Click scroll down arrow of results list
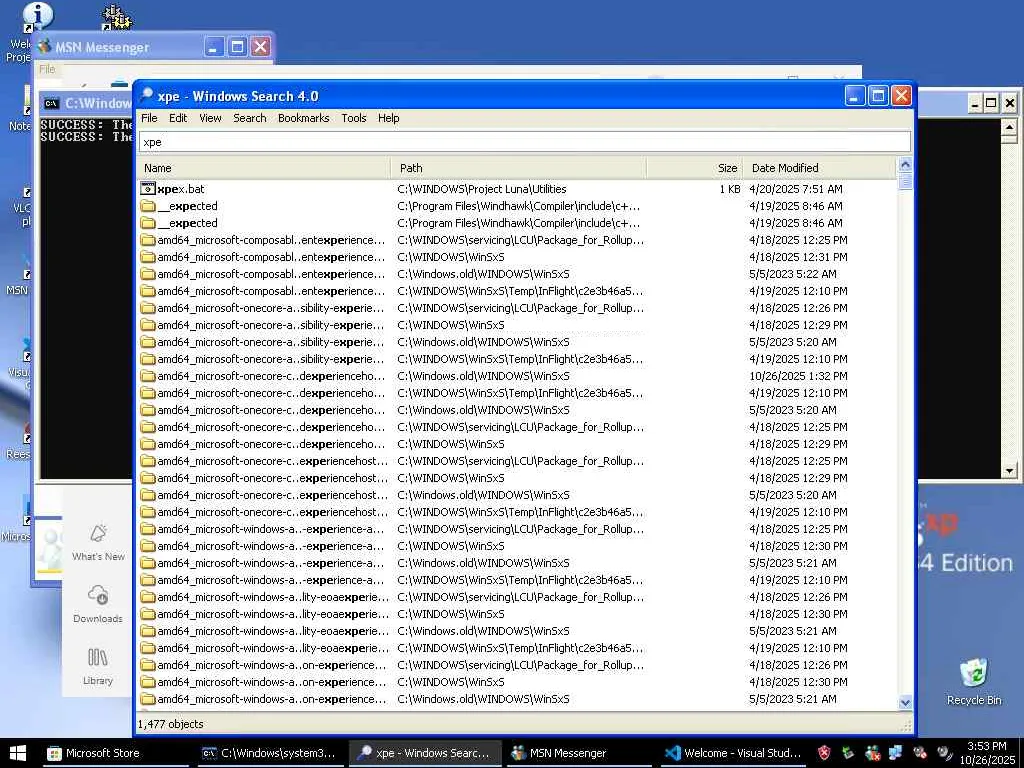The height and width of the screenshot is (768, 1024). (x=905, y=703)
